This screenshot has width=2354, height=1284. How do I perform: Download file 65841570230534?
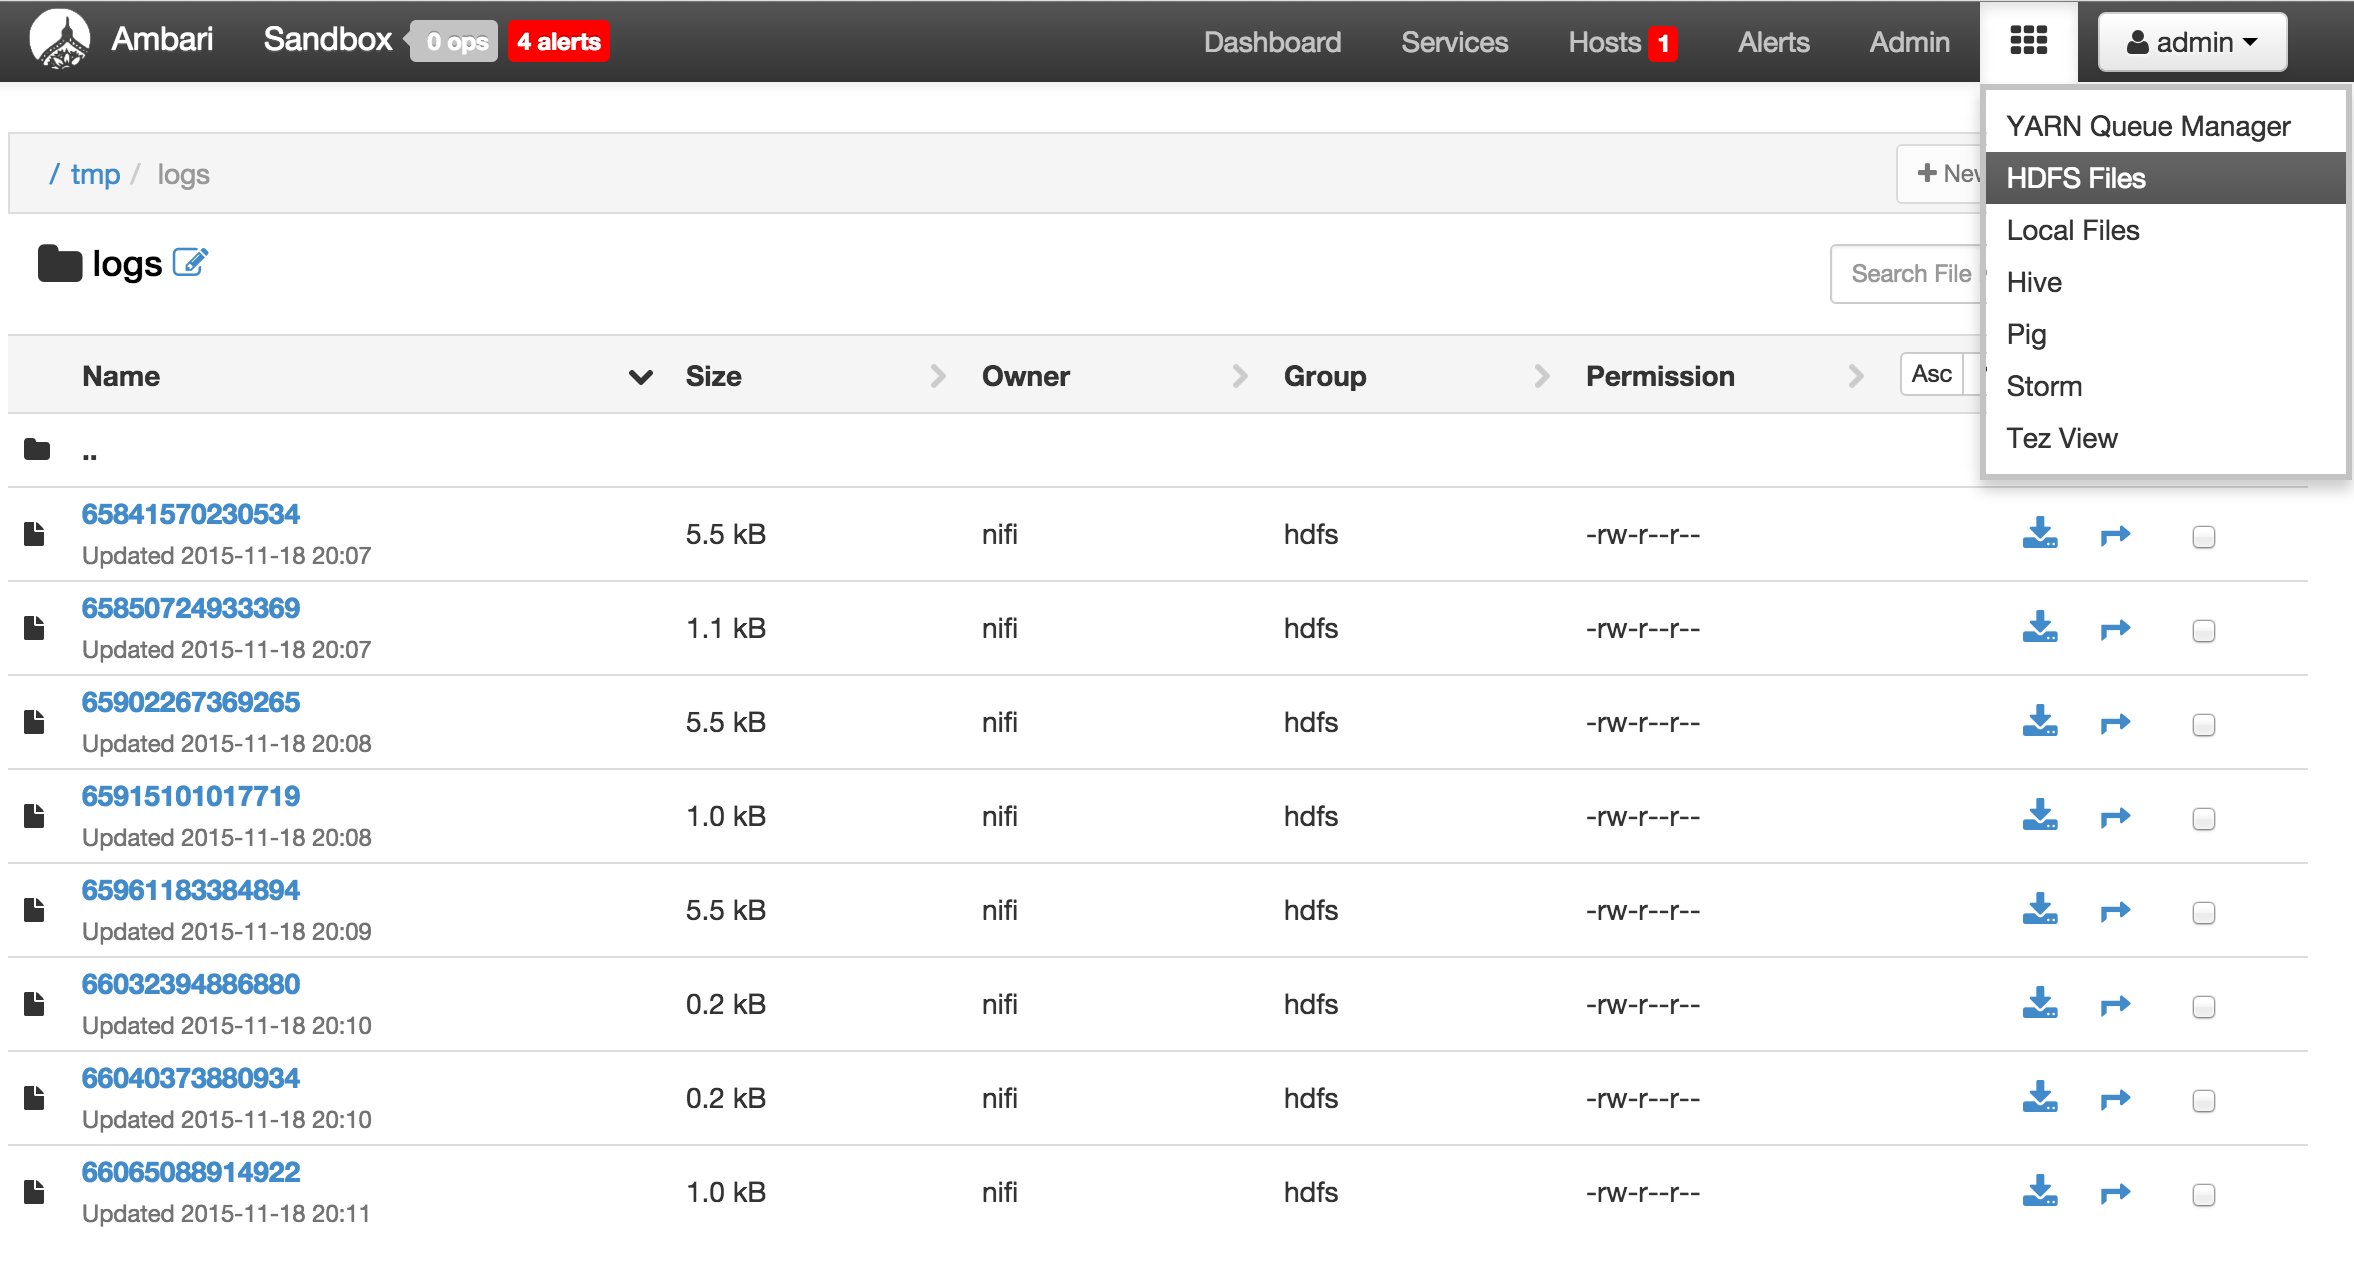(x=2039, y=534)
